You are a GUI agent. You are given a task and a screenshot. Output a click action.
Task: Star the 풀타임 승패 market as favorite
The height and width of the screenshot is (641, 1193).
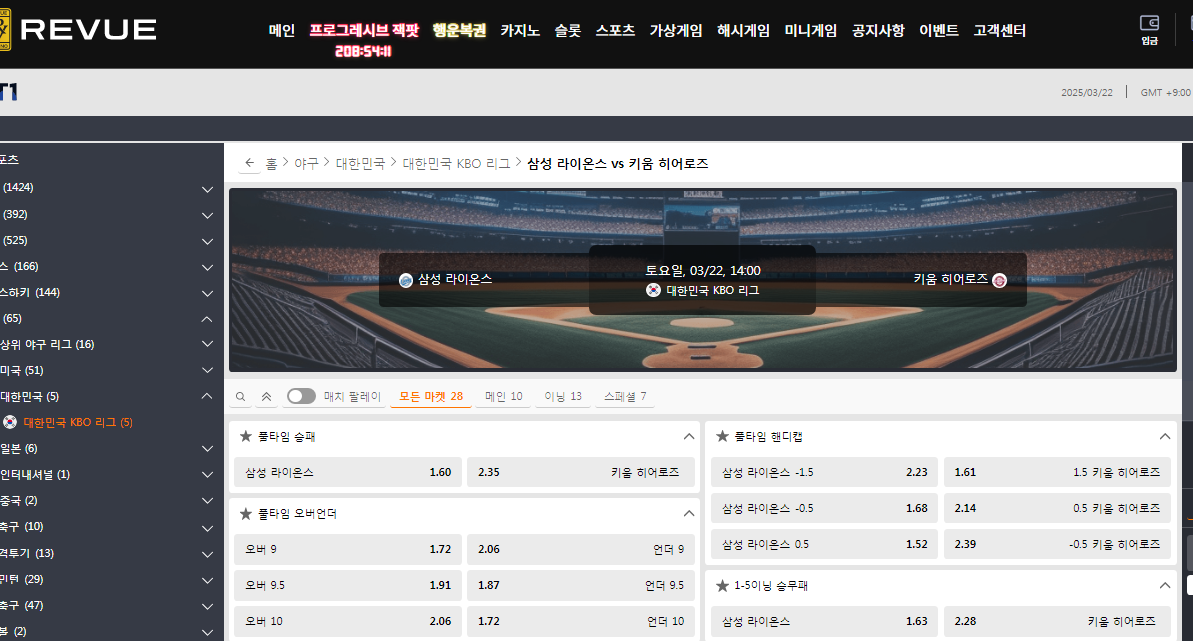[x=245, y=437]
